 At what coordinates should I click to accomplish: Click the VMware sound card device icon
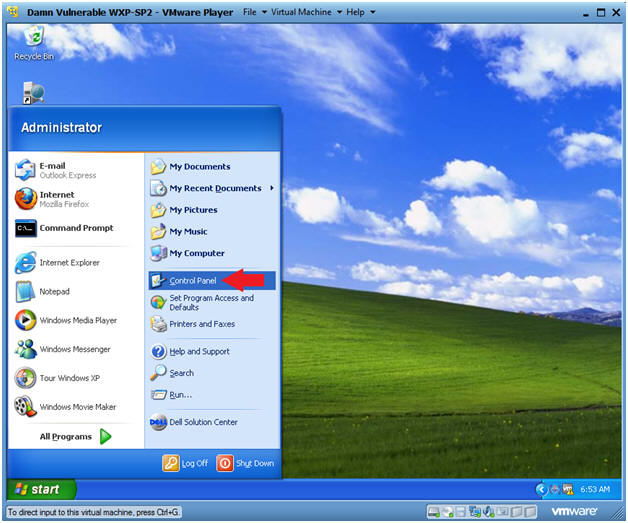489,512
